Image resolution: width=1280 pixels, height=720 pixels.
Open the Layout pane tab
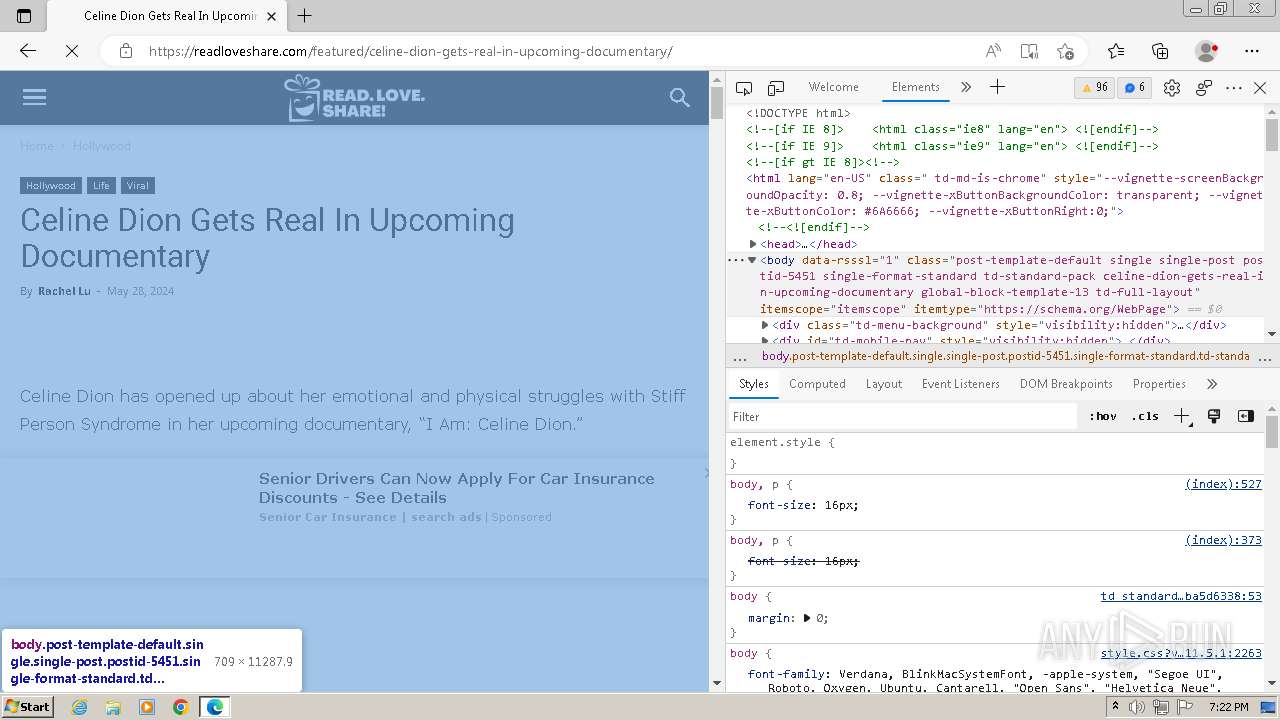coord(884,384)
